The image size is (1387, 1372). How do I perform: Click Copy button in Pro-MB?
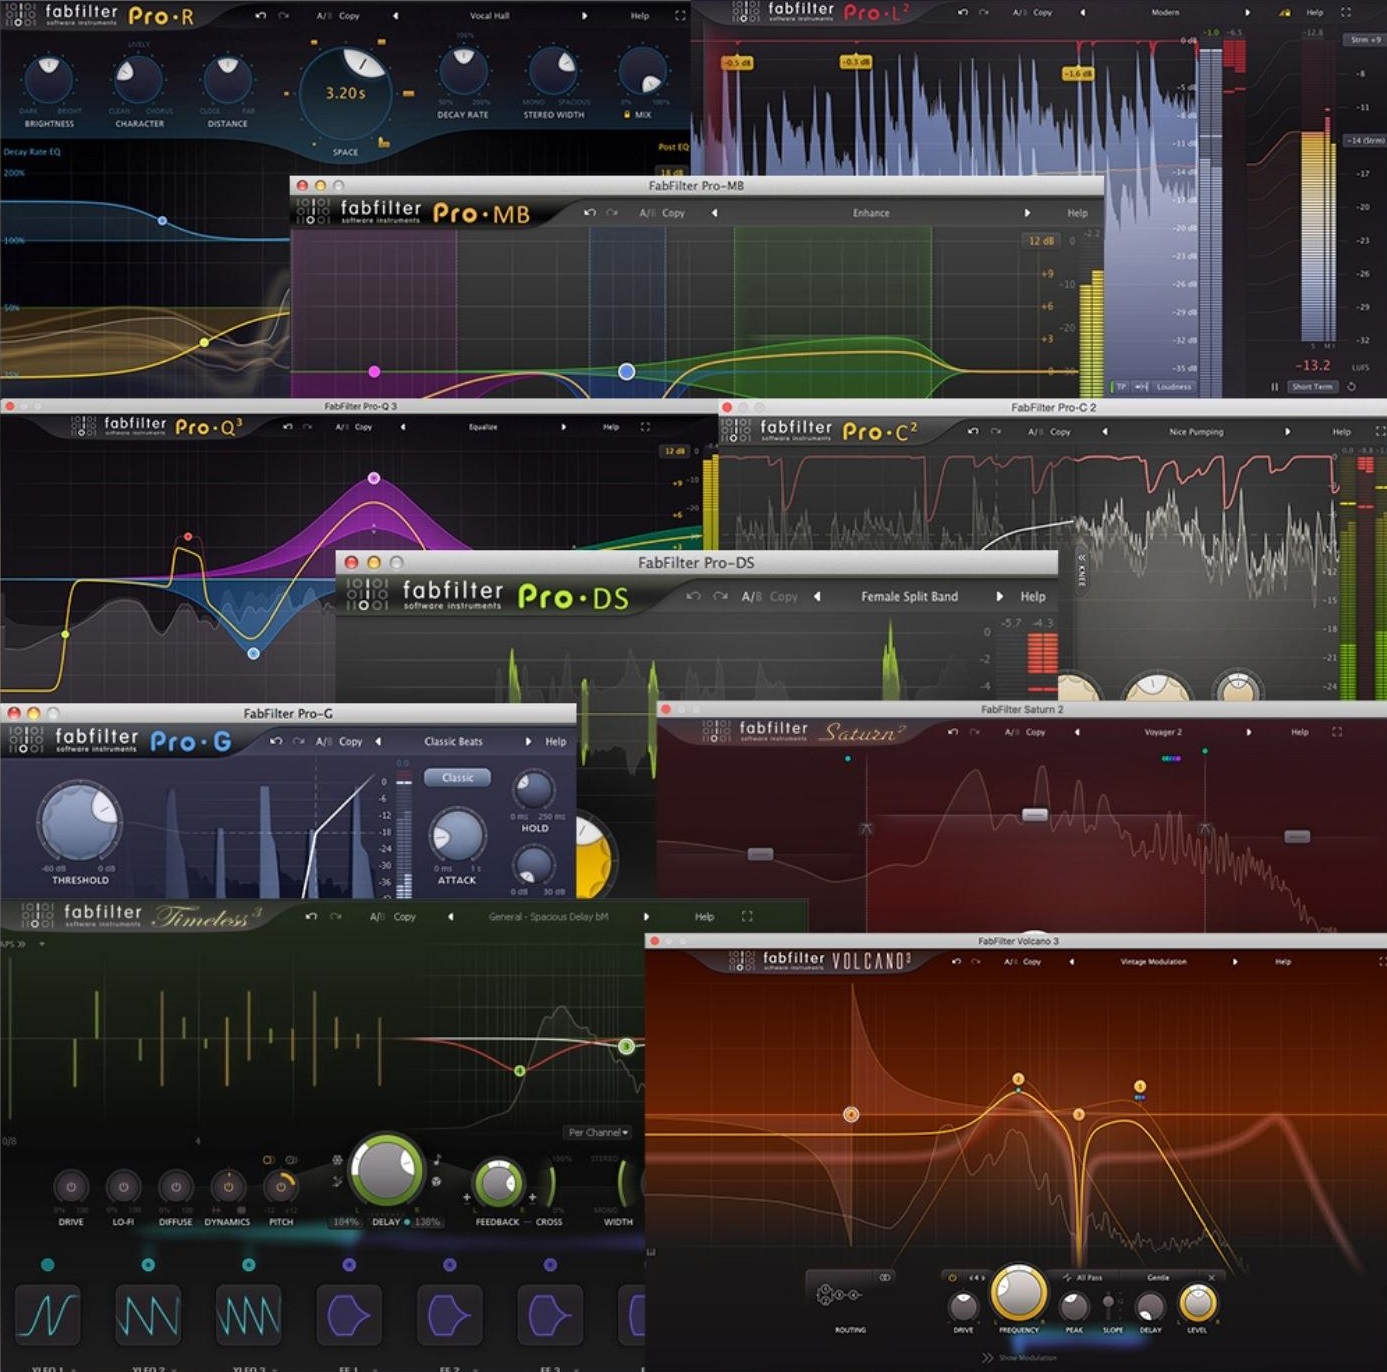click(x=673, y=213)
